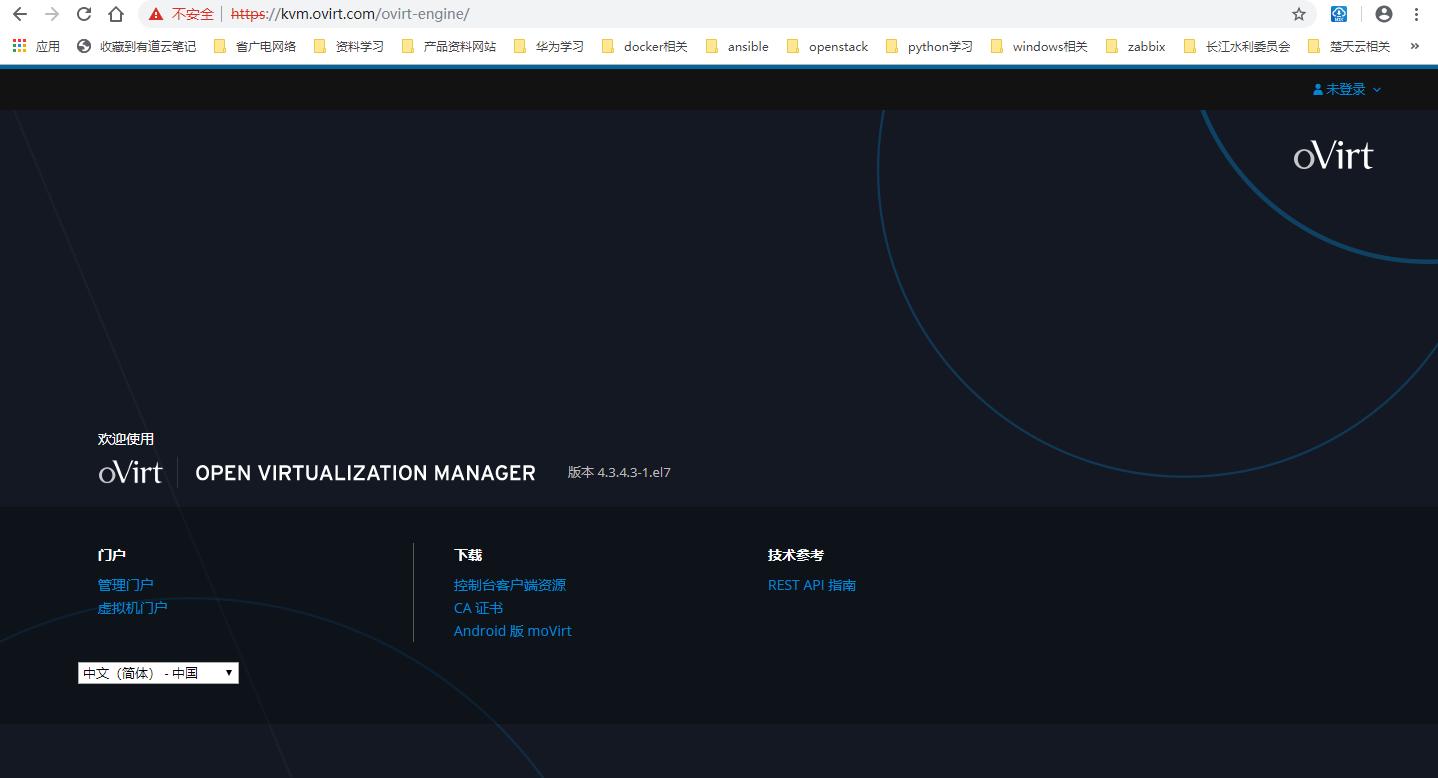
Task: Click the 下载 section heading
Action: click(468, 555)
